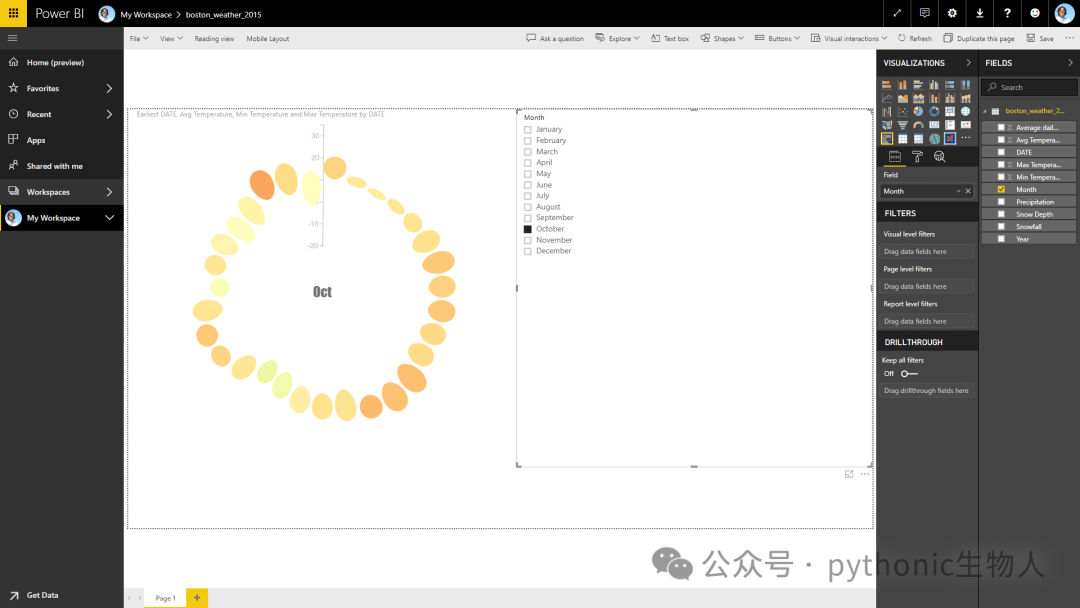Collapse the Fields pane arrow

click(x=1070, y=63)
